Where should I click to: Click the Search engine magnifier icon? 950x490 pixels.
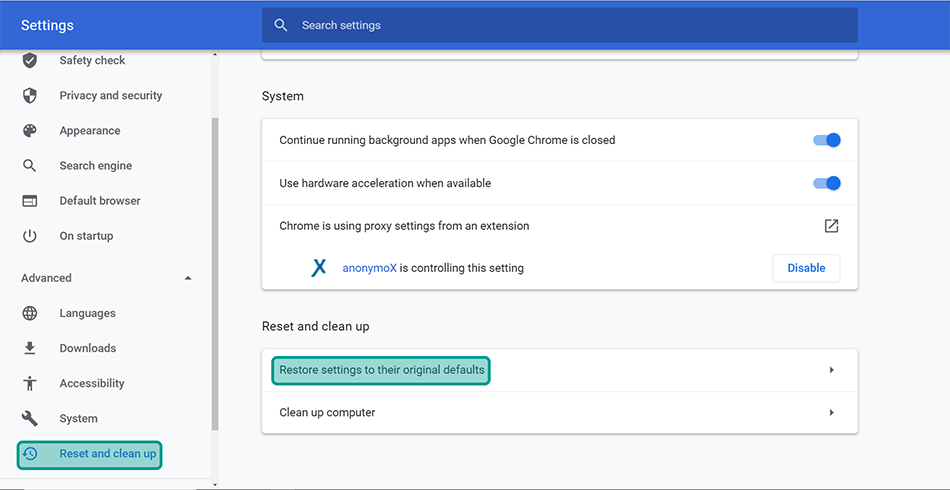(x=30, y=165)
